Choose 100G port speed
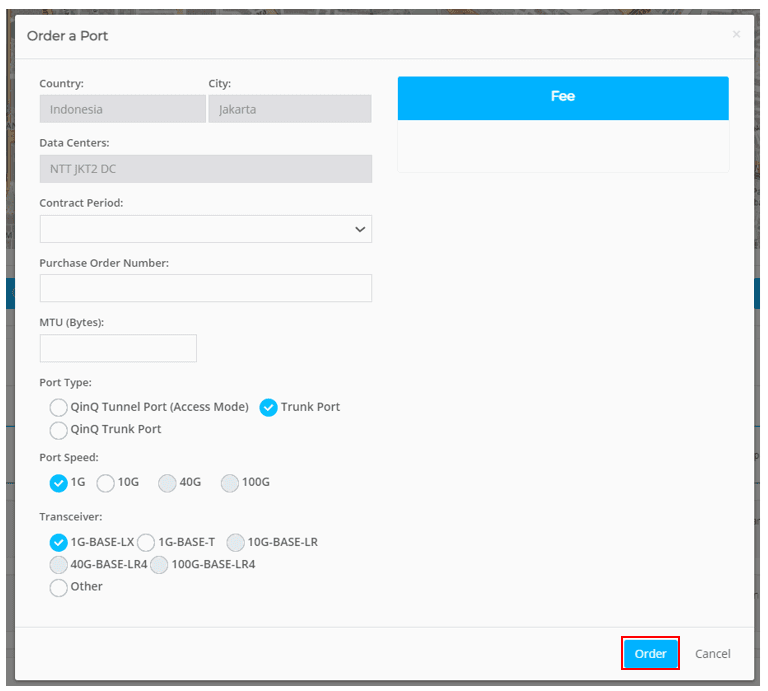768x691 pixels. (x=230, y=482)
